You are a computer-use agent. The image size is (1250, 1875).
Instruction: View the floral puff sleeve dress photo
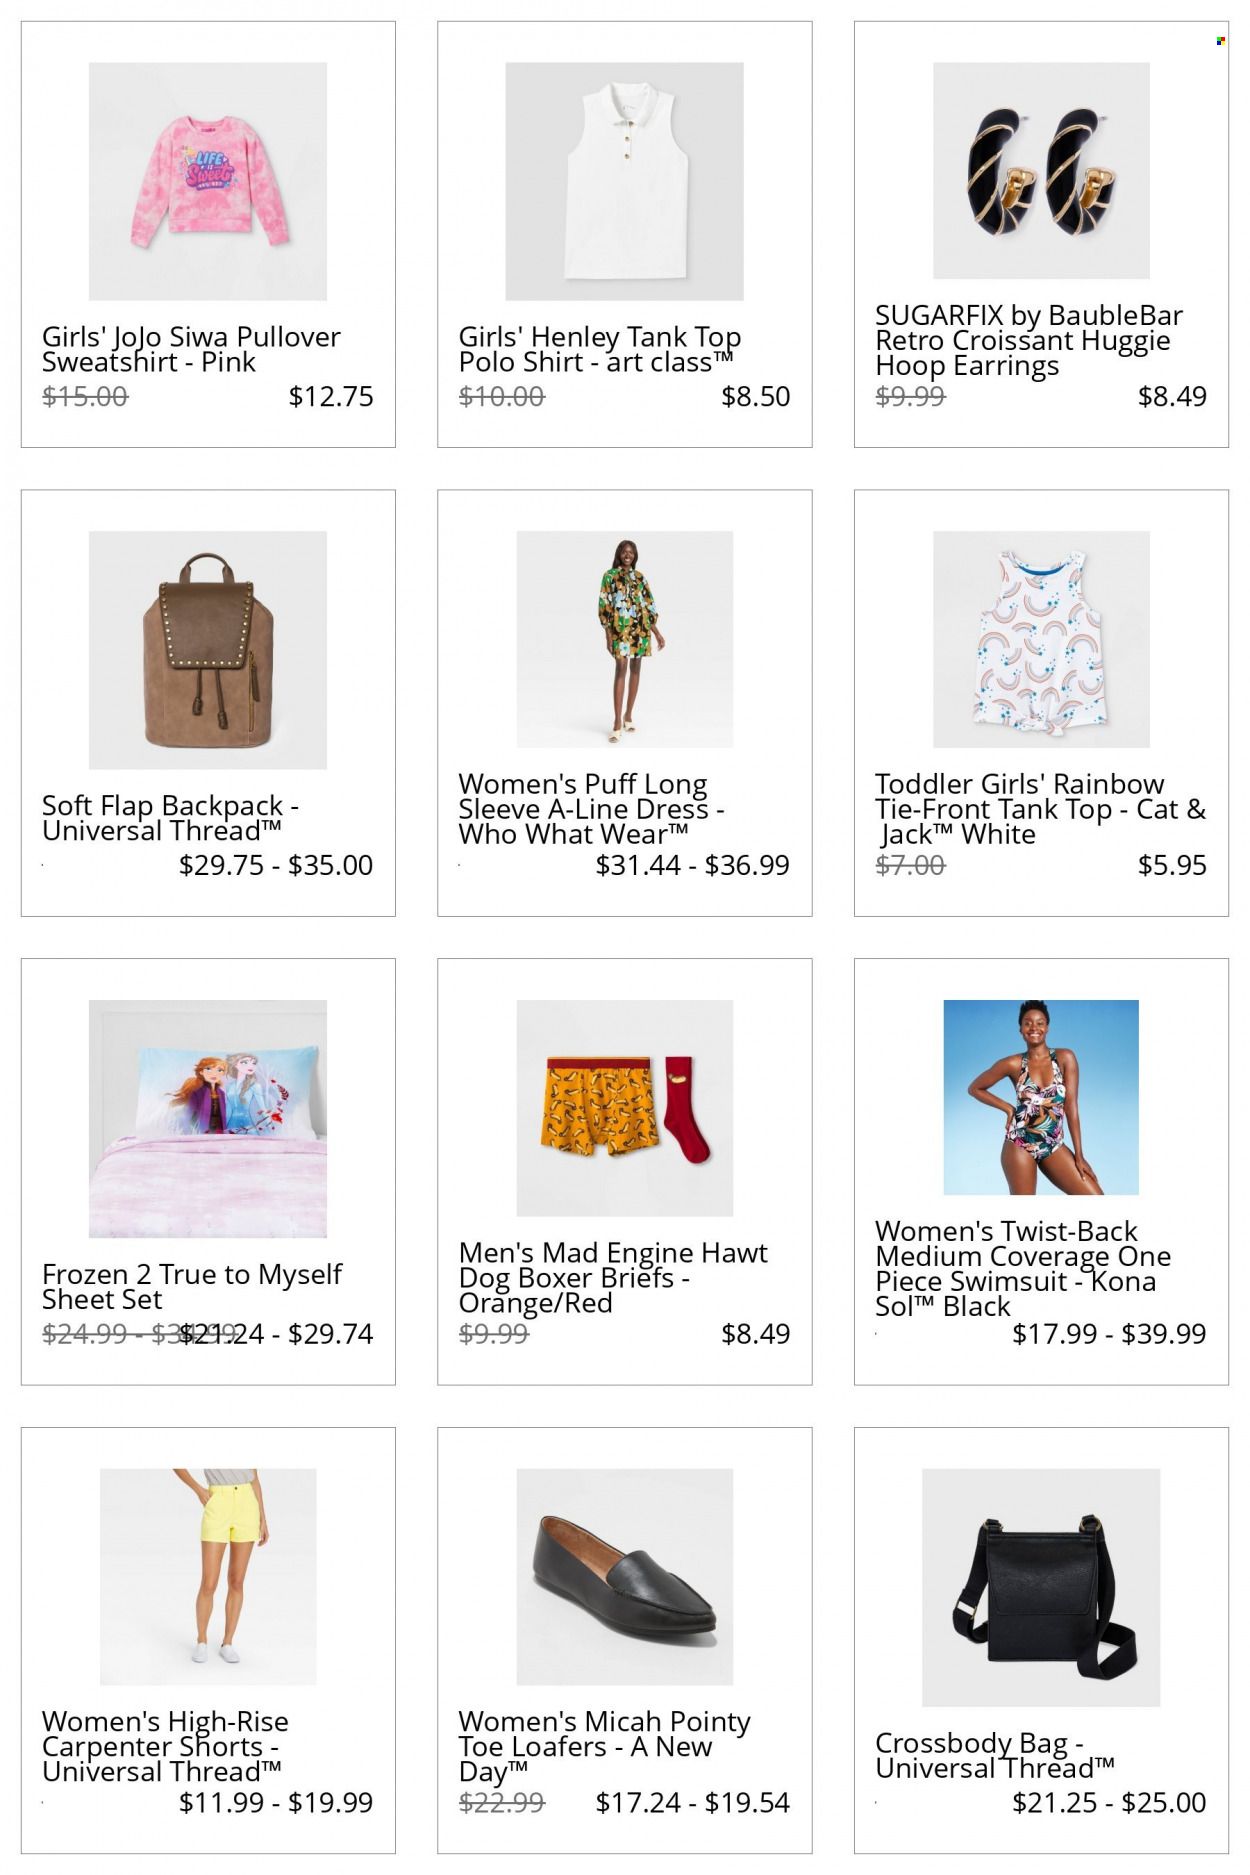624,639
